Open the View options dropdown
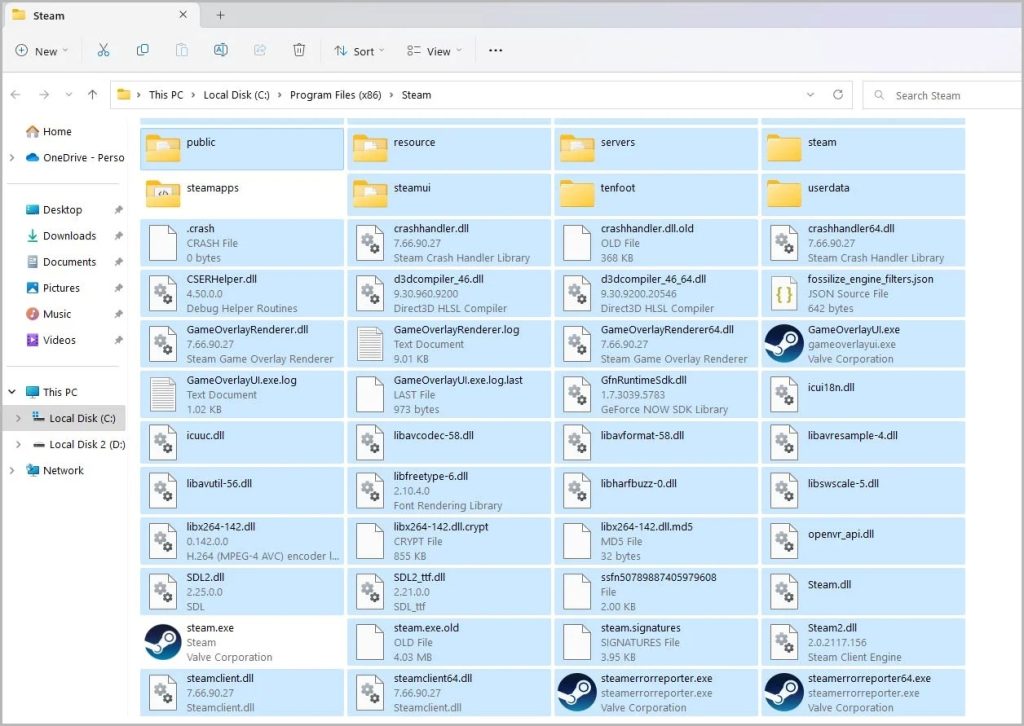Image resolution: width=1024 pixels, height=726 pixels. click(434, 51)
